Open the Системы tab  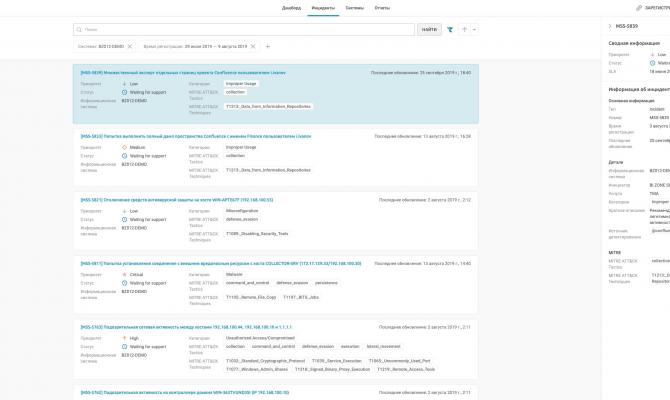355,8
